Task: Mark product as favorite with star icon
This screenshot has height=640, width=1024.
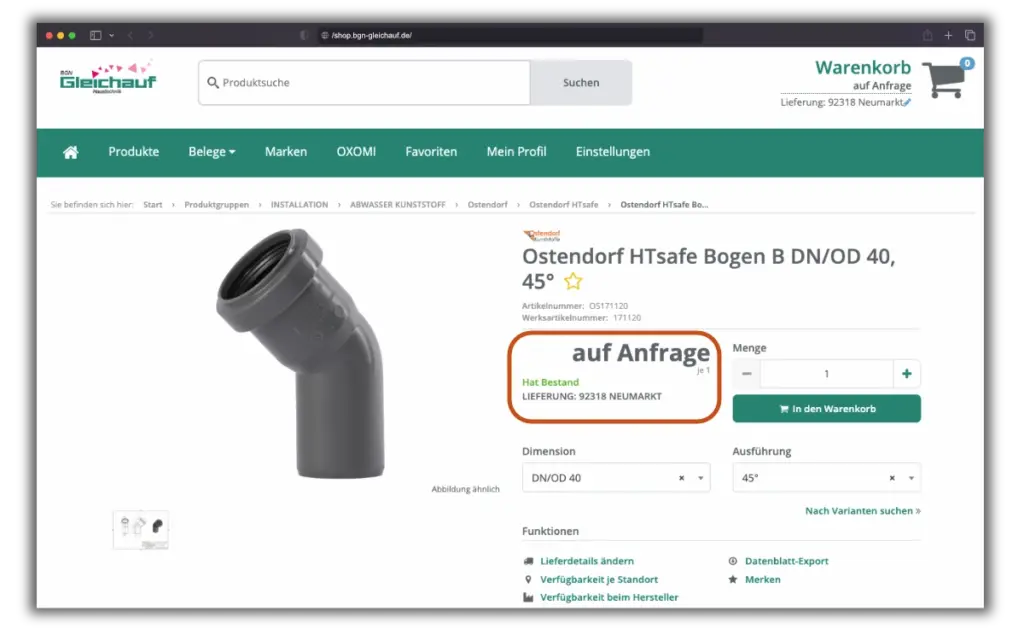Action: tap(573, 281)
